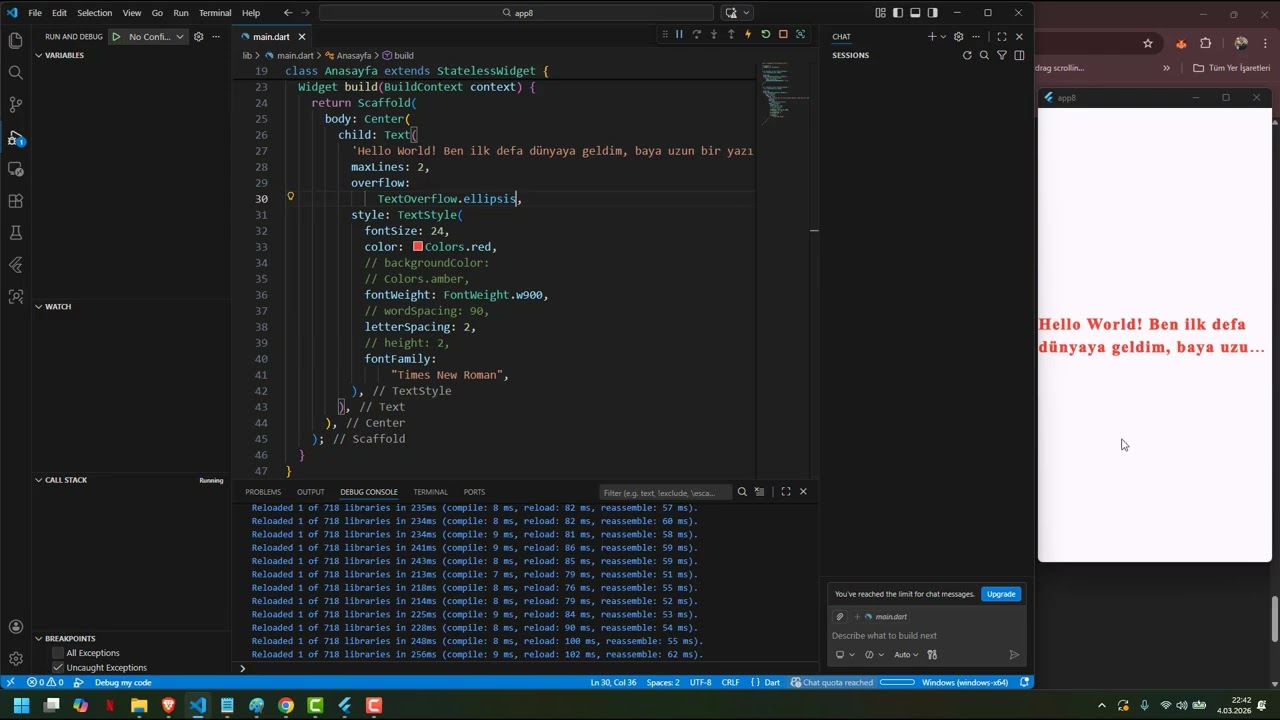Open the Selection menu

(94, 13)
